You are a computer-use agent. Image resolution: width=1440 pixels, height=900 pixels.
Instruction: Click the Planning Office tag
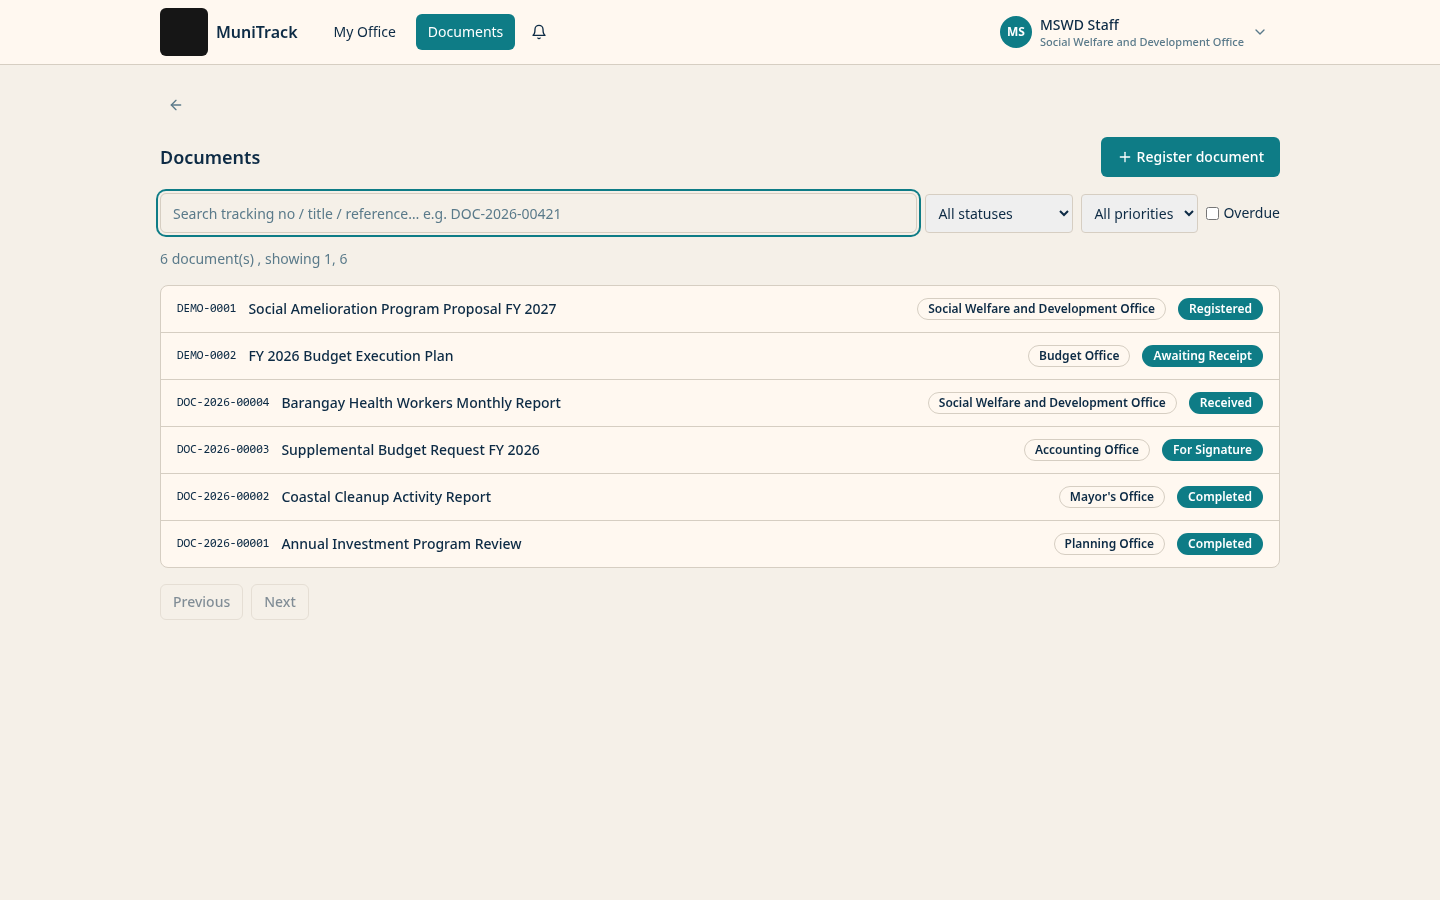[x=1109, y=544]
